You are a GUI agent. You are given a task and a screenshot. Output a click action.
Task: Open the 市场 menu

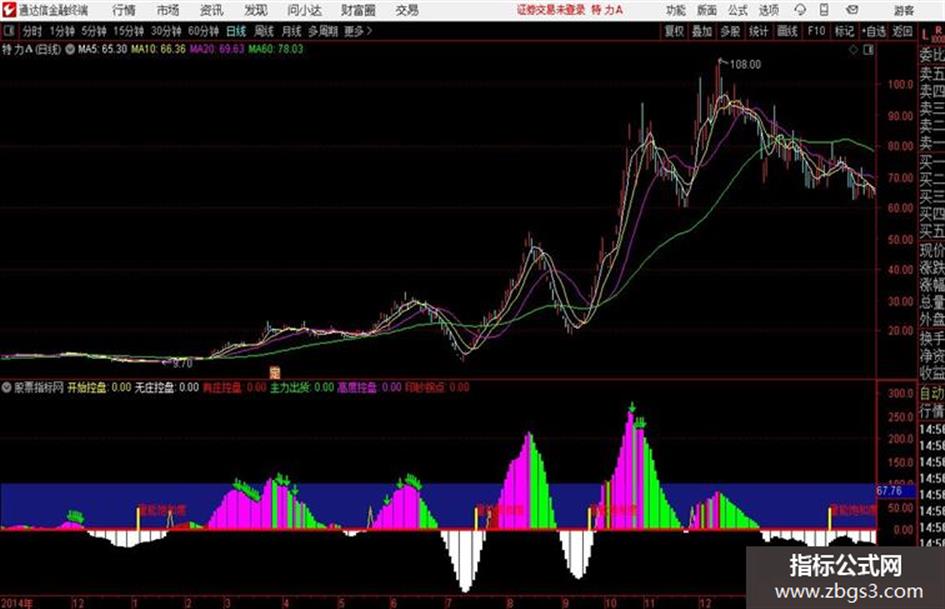point(168,10)
